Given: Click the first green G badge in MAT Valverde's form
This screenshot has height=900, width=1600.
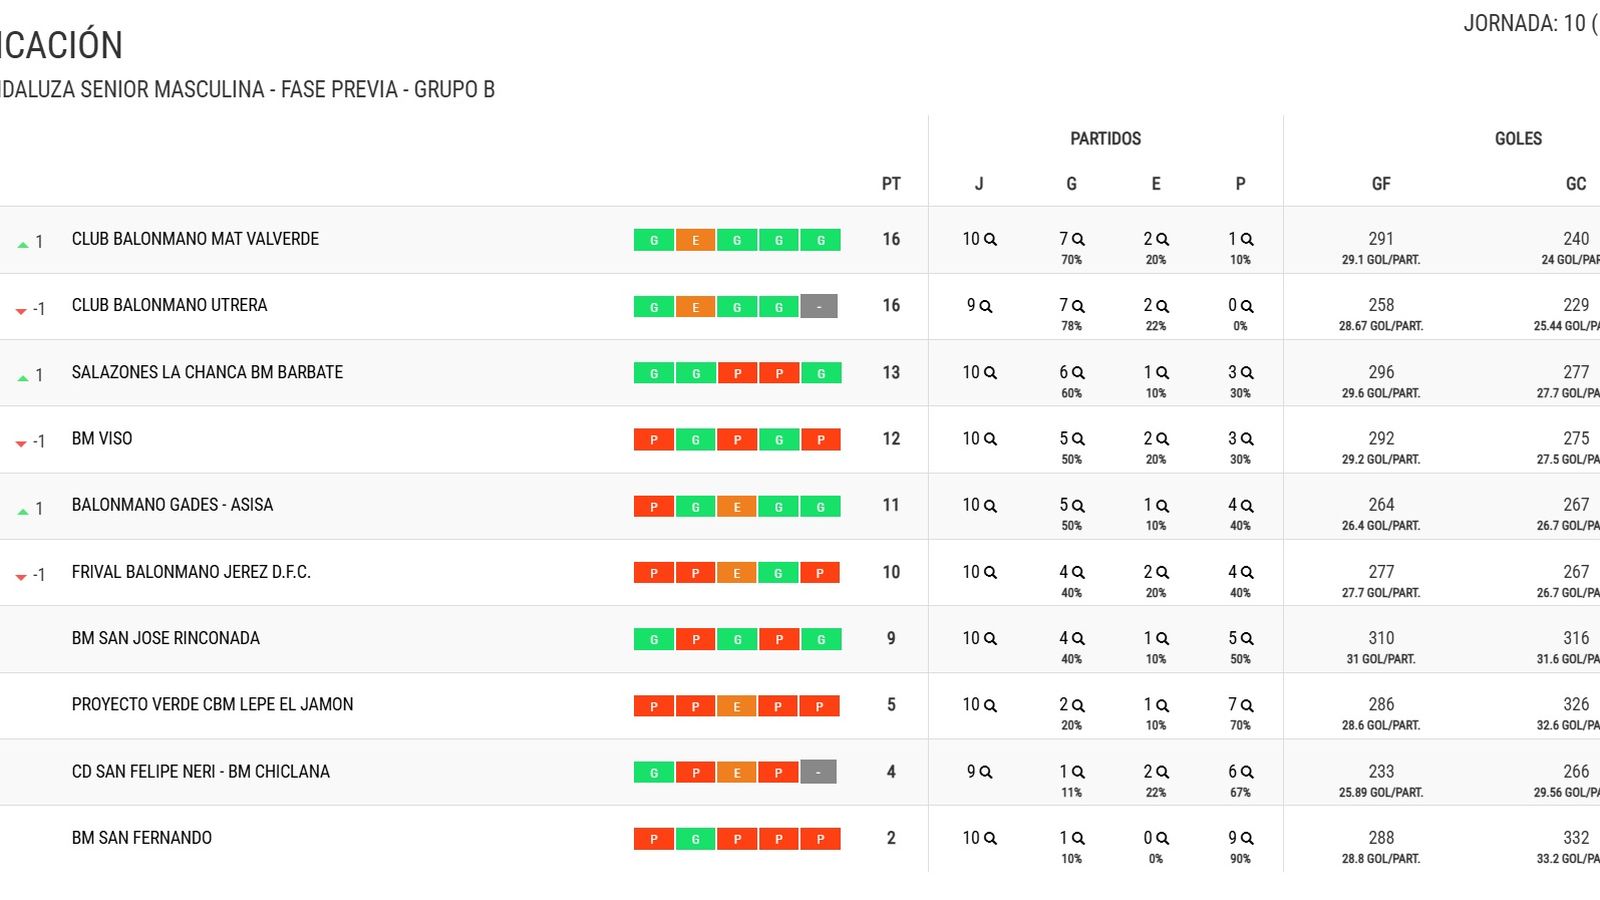Looking at the screenshot, I should pyautogui.click(x=653, y=240).
